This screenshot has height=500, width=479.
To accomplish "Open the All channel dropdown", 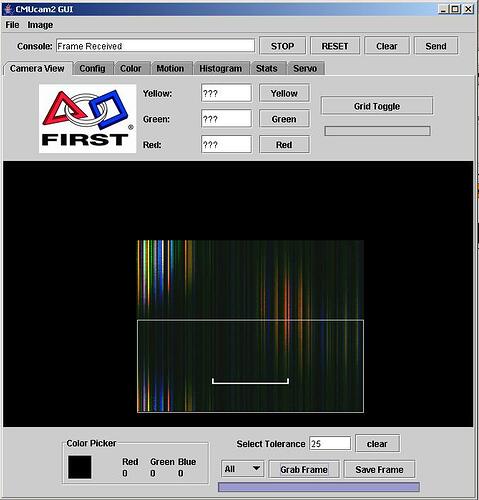I will (x=242, y=469).
